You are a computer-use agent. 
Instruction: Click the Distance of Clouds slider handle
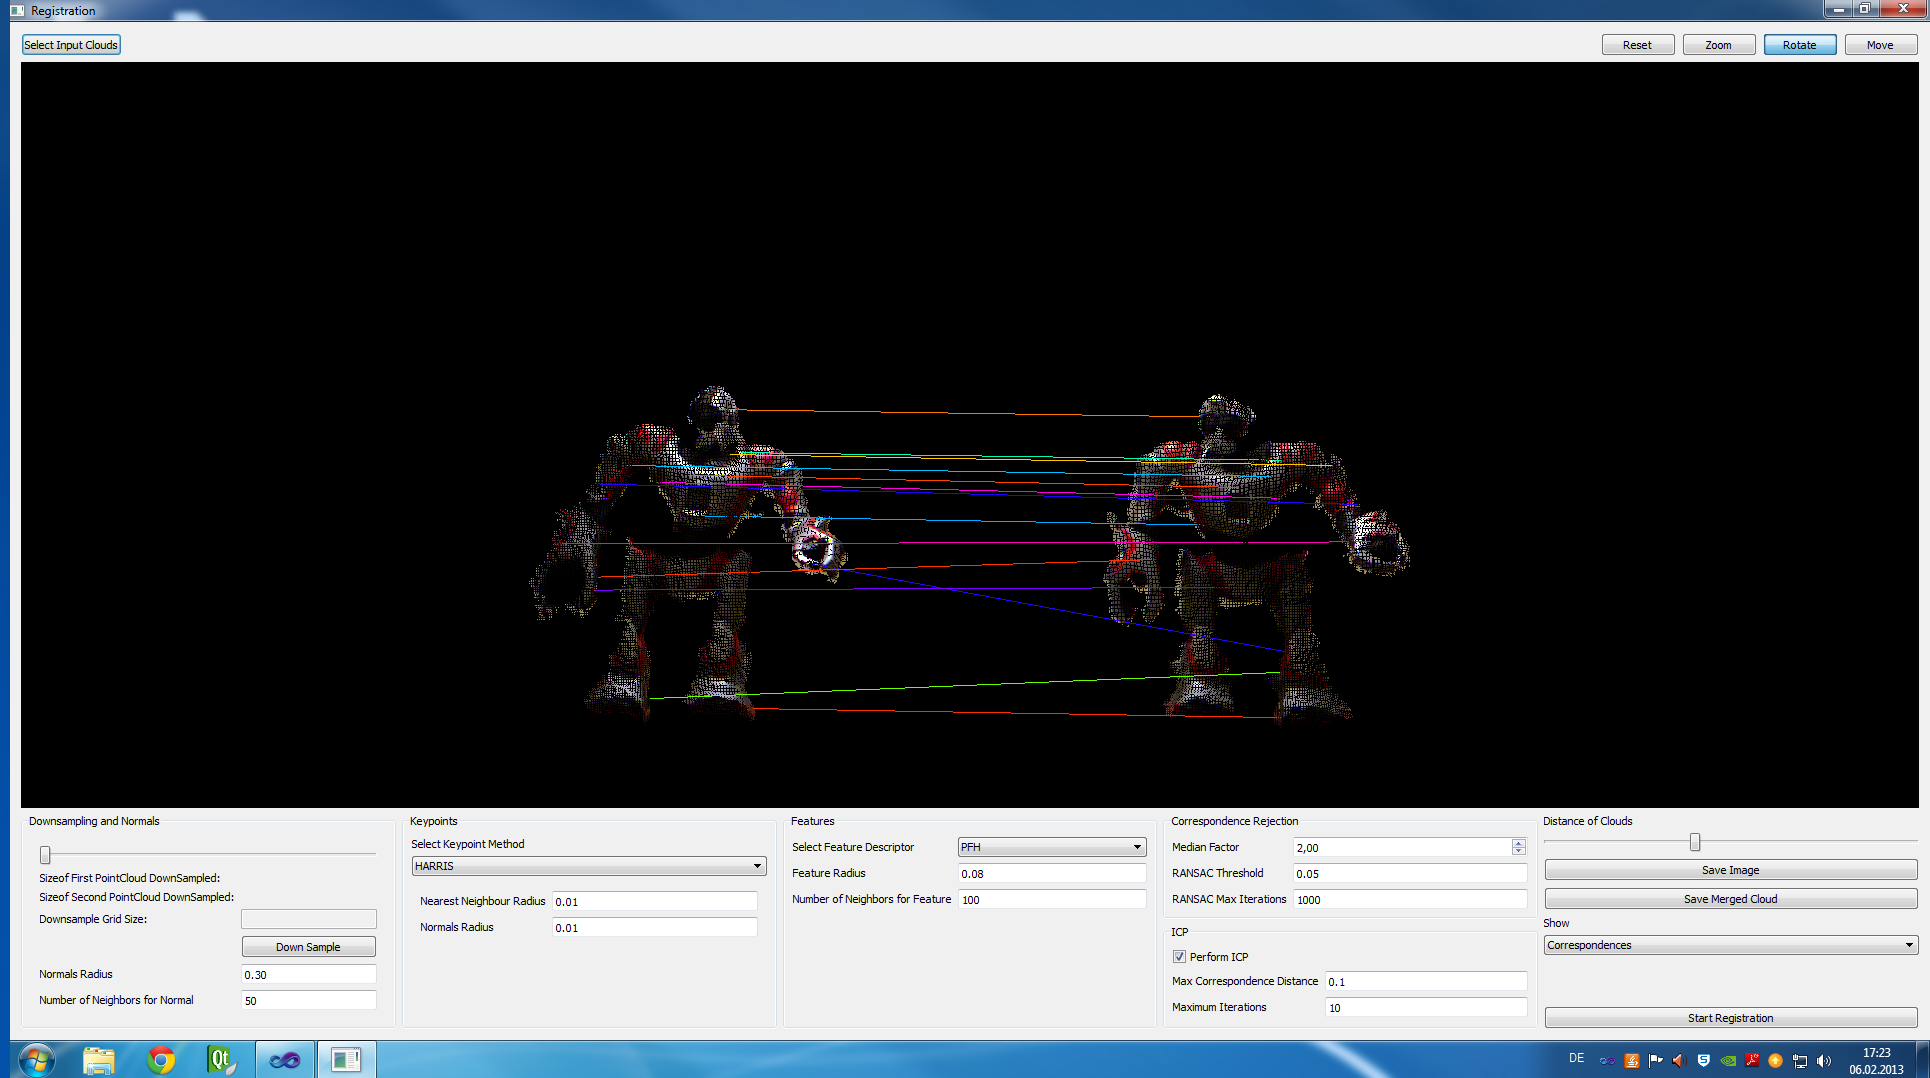[1695, 843]
